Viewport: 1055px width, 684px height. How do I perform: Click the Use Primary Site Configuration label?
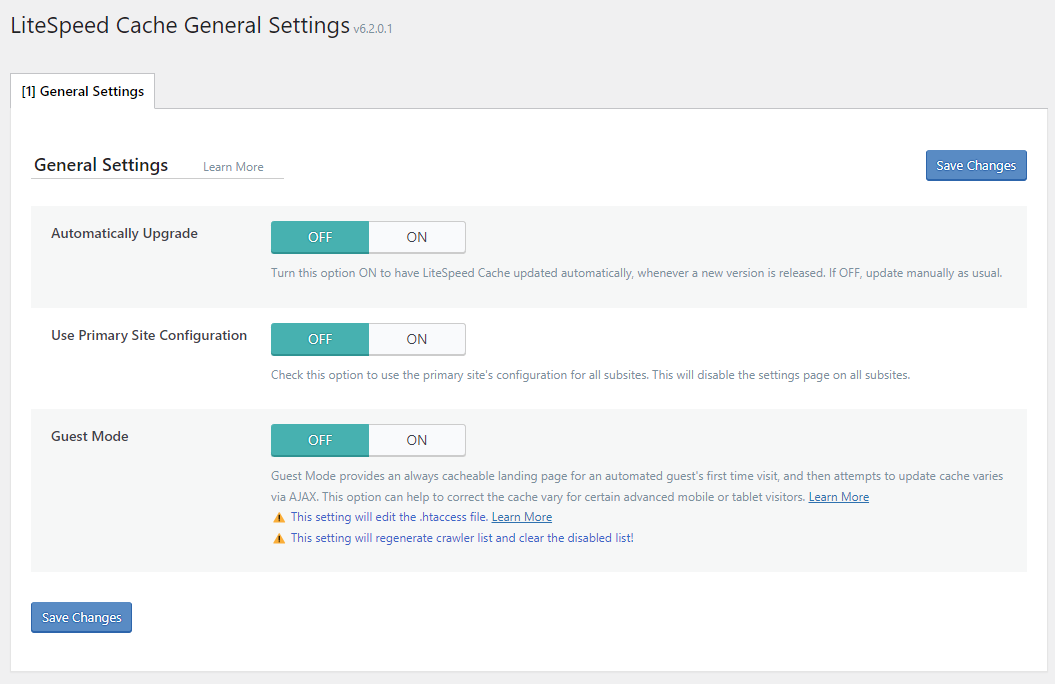pos(149,335)
